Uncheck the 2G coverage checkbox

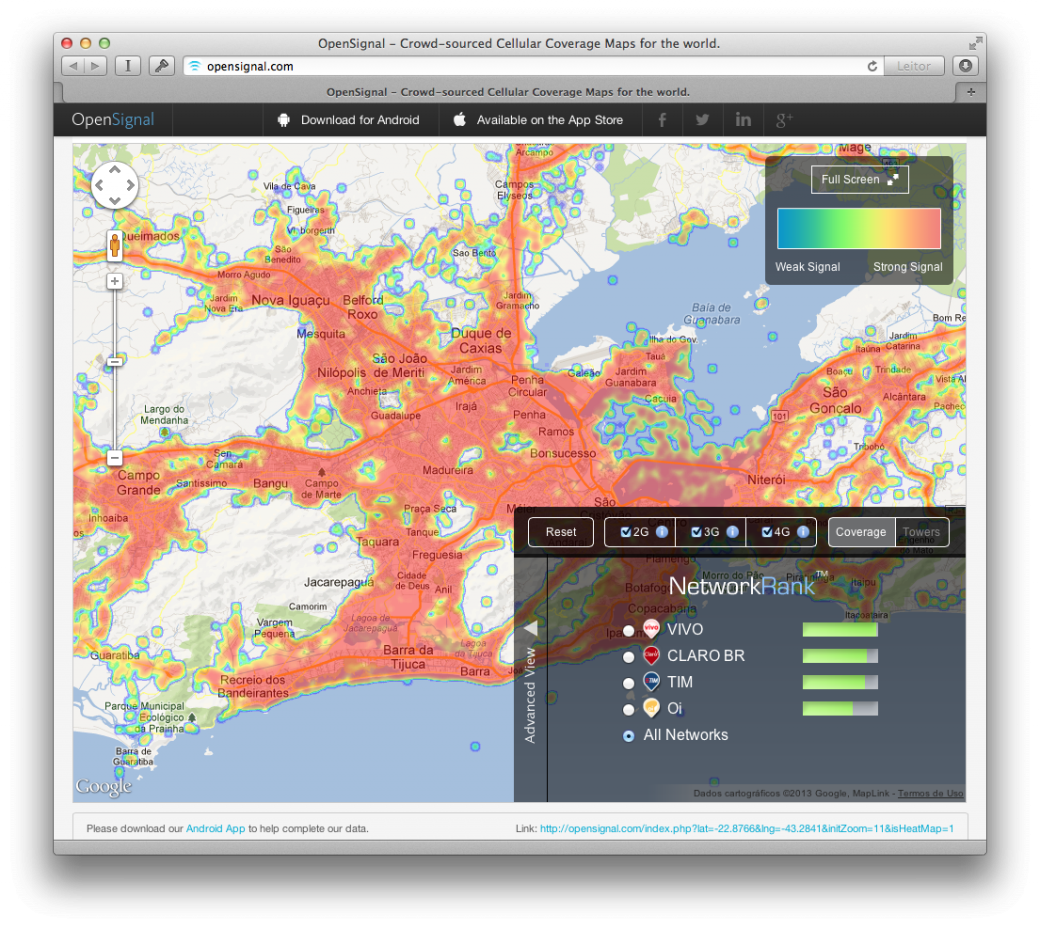click(x=626, y=532)
